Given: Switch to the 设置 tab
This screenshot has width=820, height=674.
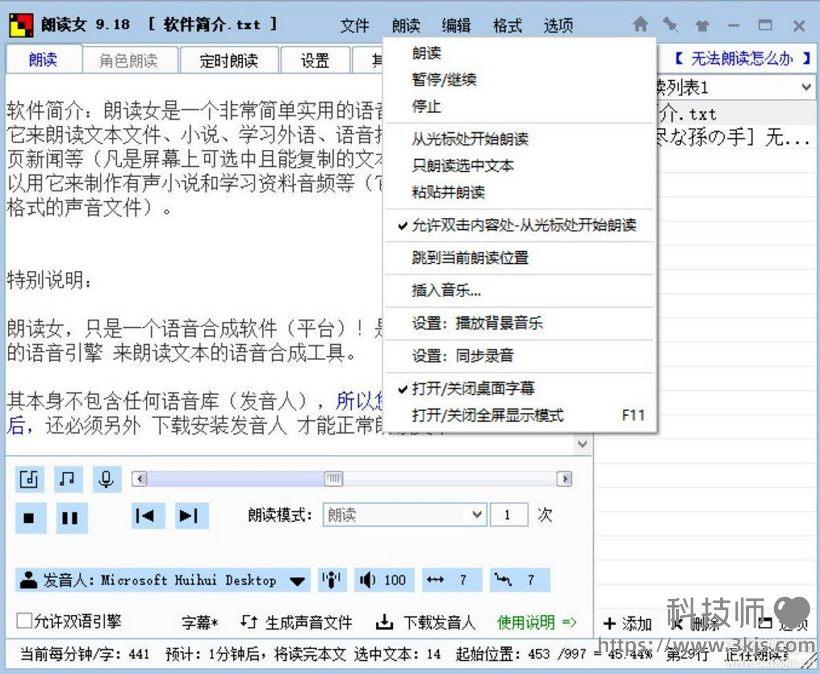Looking at the screenshot, I should 315,61.
